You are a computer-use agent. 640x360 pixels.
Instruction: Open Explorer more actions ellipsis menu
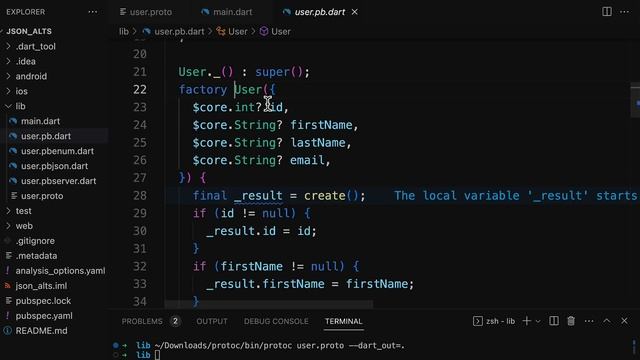(93, 12)
